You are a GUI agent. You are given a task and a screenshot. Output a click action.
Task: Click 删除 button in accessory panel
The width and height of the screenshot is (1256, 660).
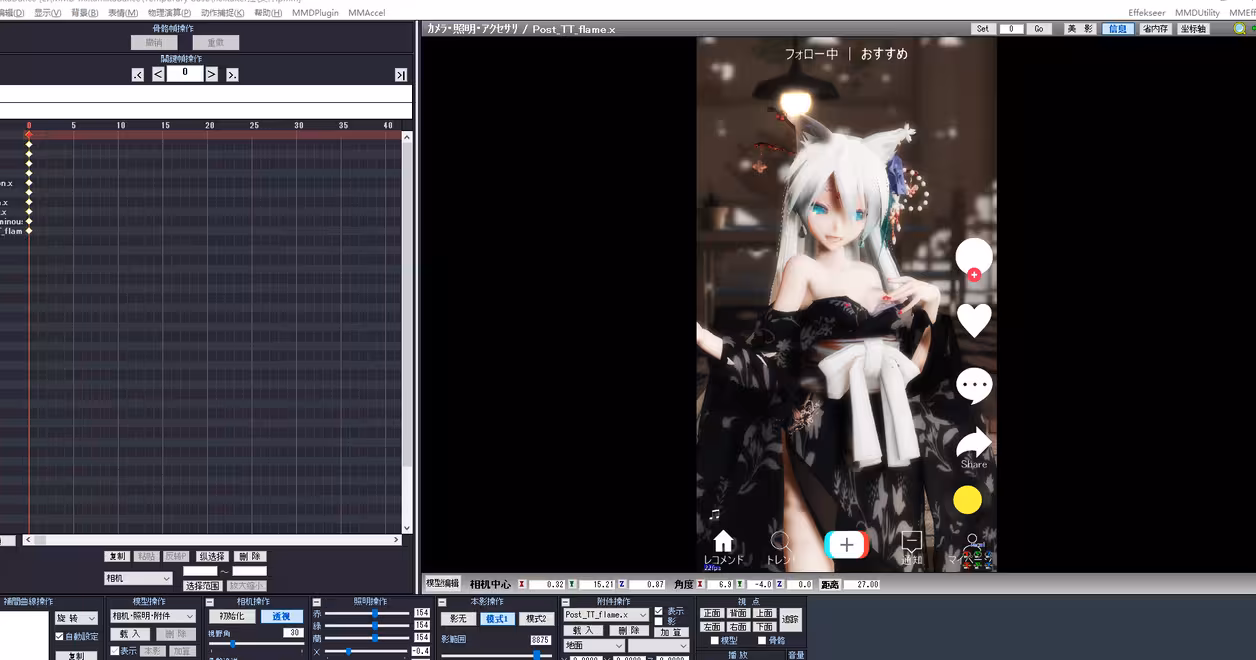(630, 631)
